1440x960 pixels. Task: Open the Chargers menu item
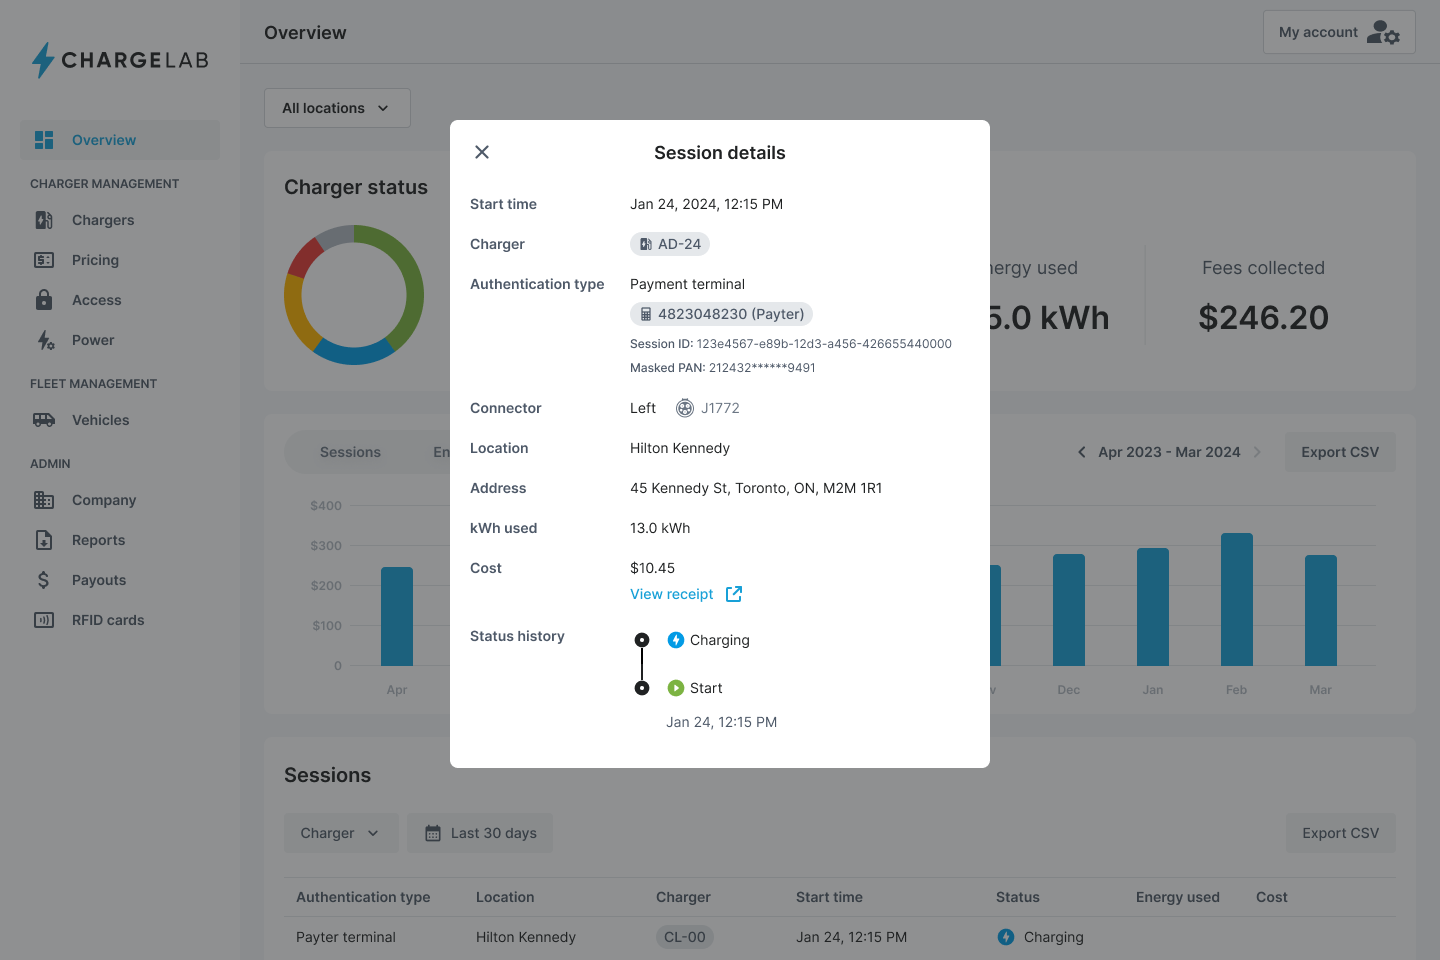point(120,220)
